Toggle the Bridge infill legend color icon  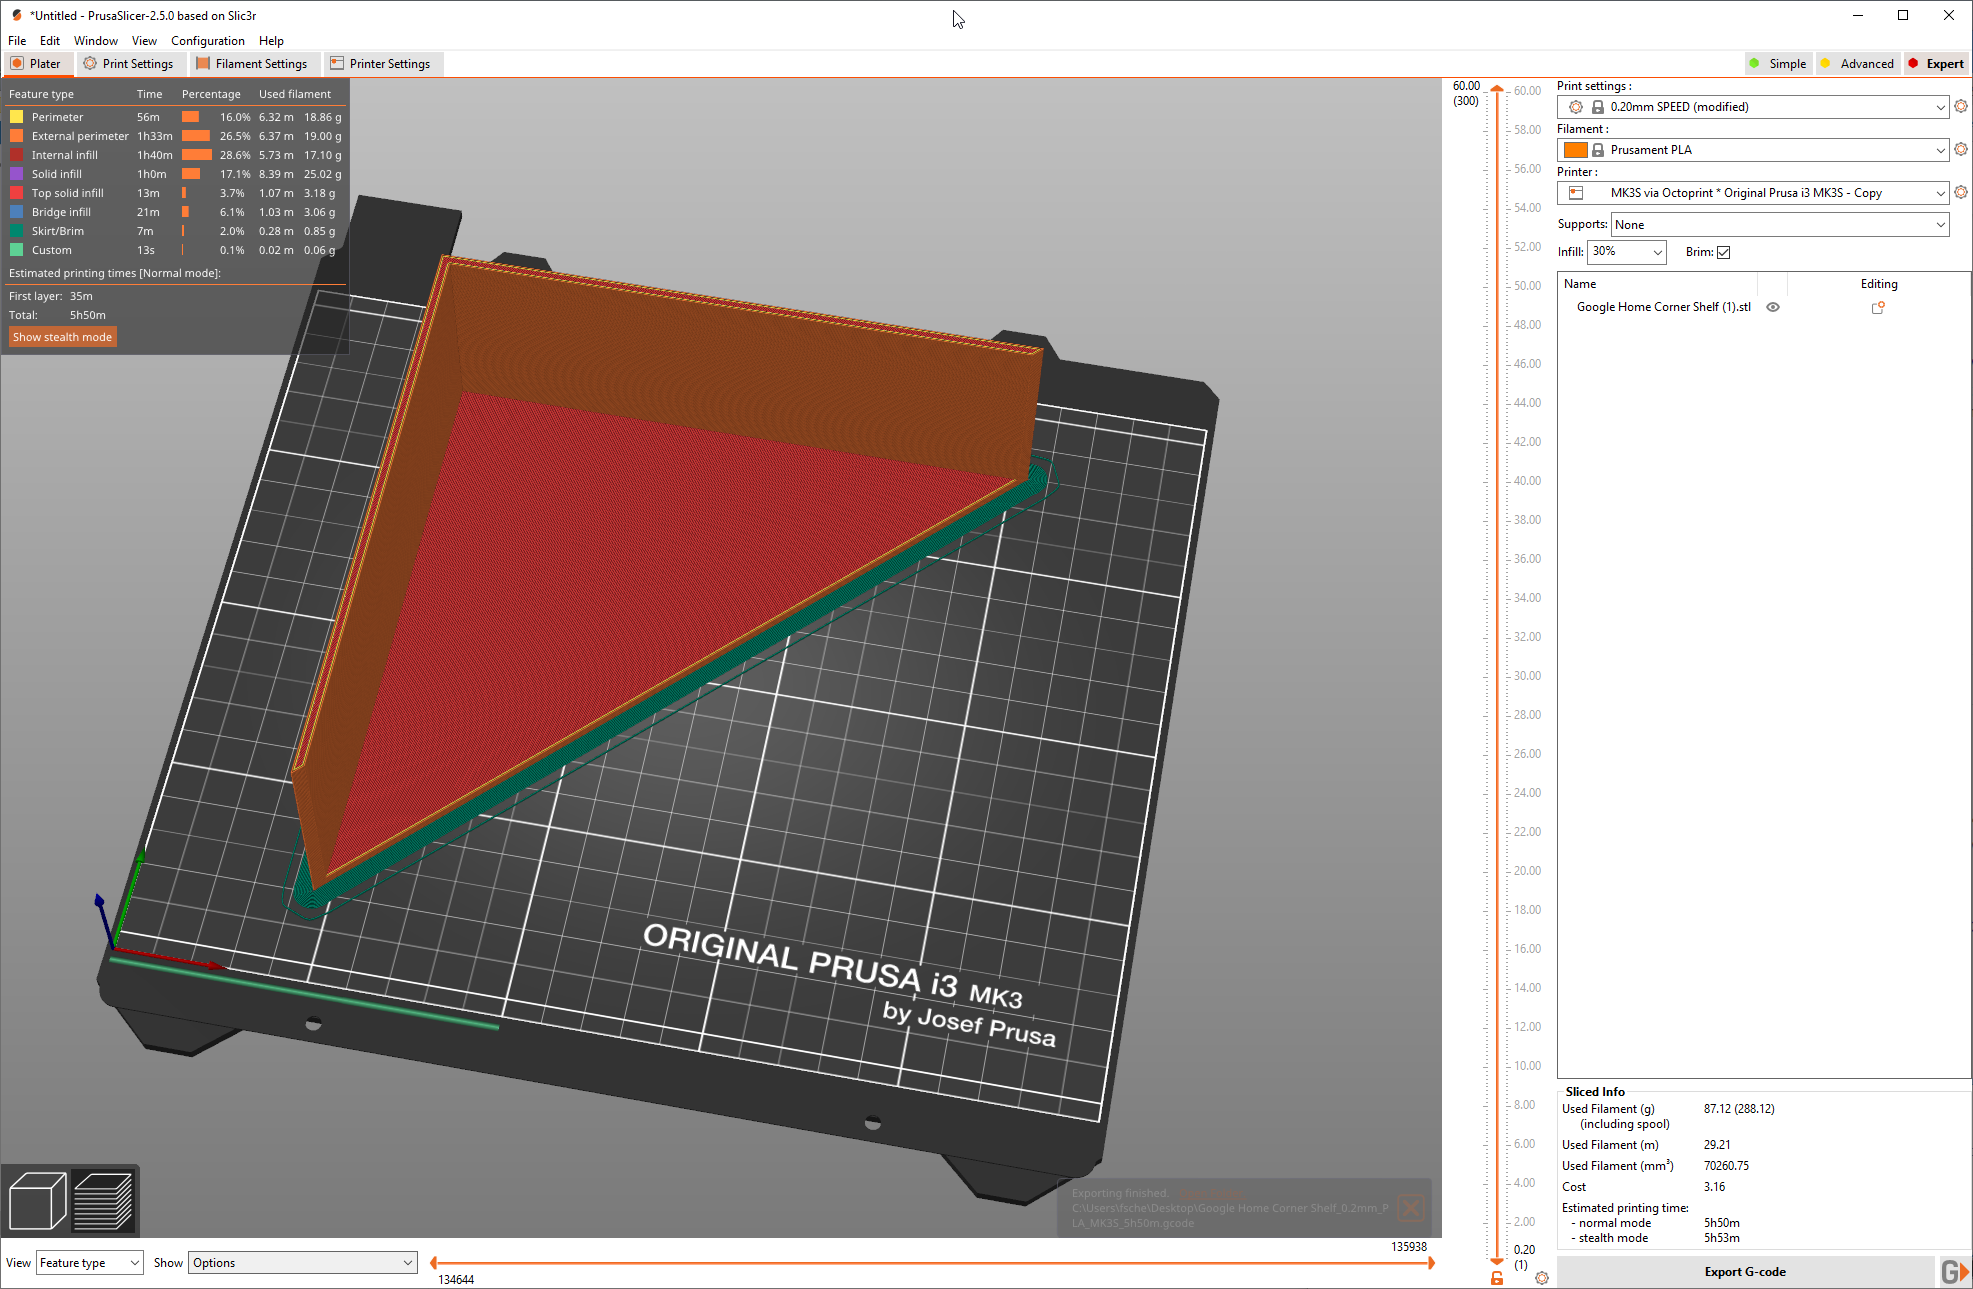[x=17, y=212]
